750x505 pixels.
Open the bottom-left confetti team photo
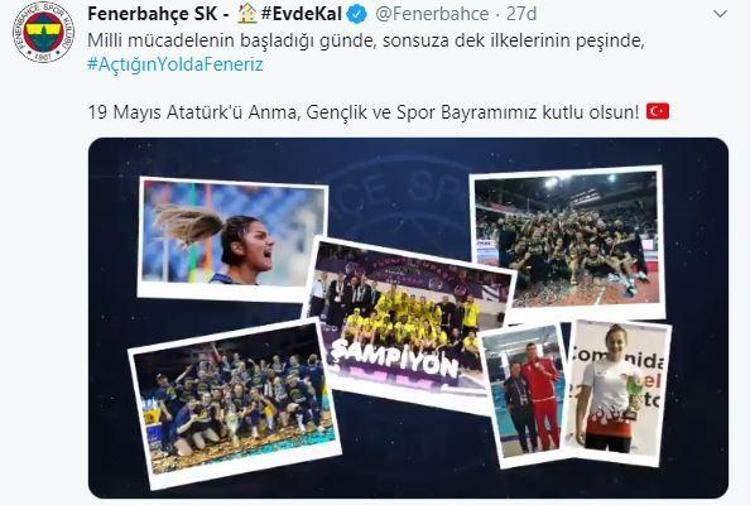[234, 403]
